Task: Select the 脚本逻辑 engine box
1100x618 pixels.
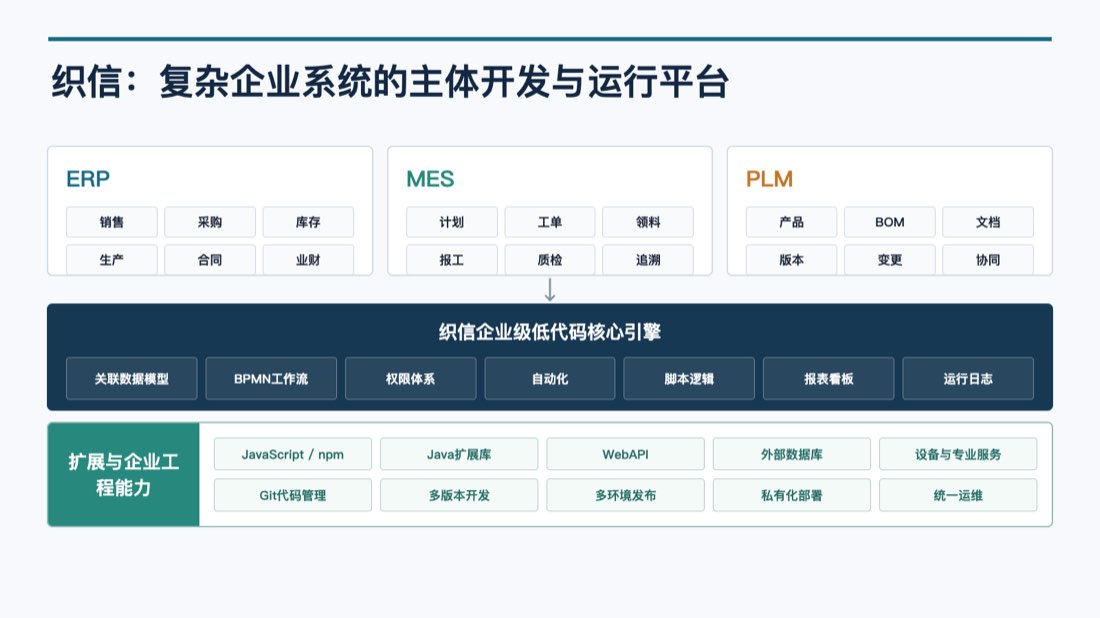Action: click(x=689, y=379)
